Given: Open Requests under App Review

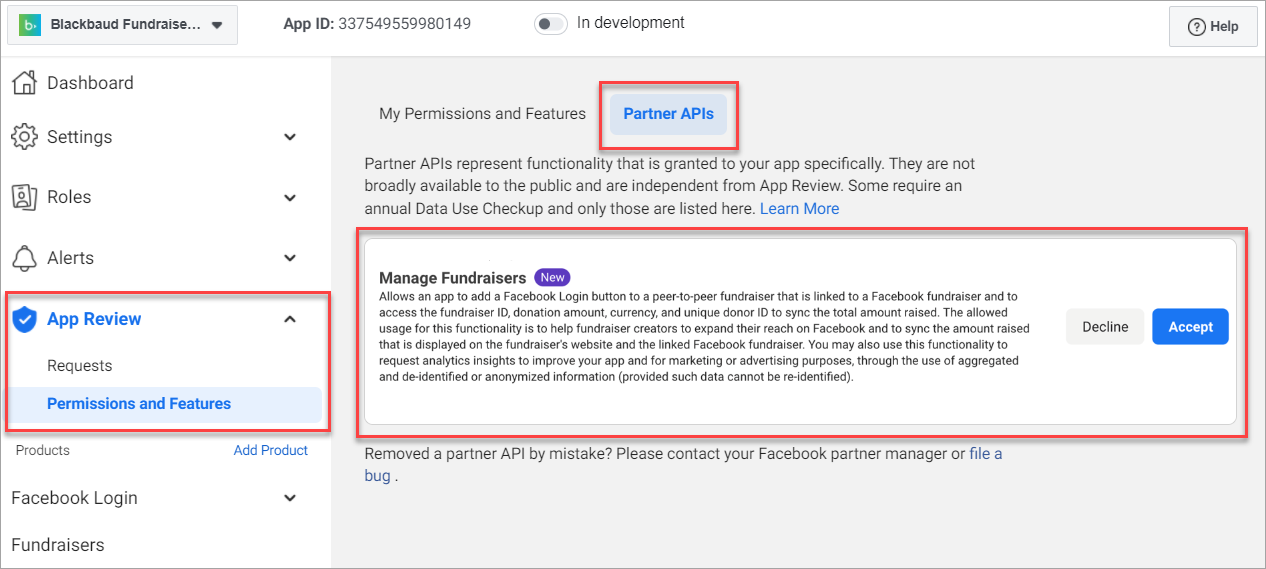Looking at the screenshot, I should pyautogui.click(x=80, y=366).
